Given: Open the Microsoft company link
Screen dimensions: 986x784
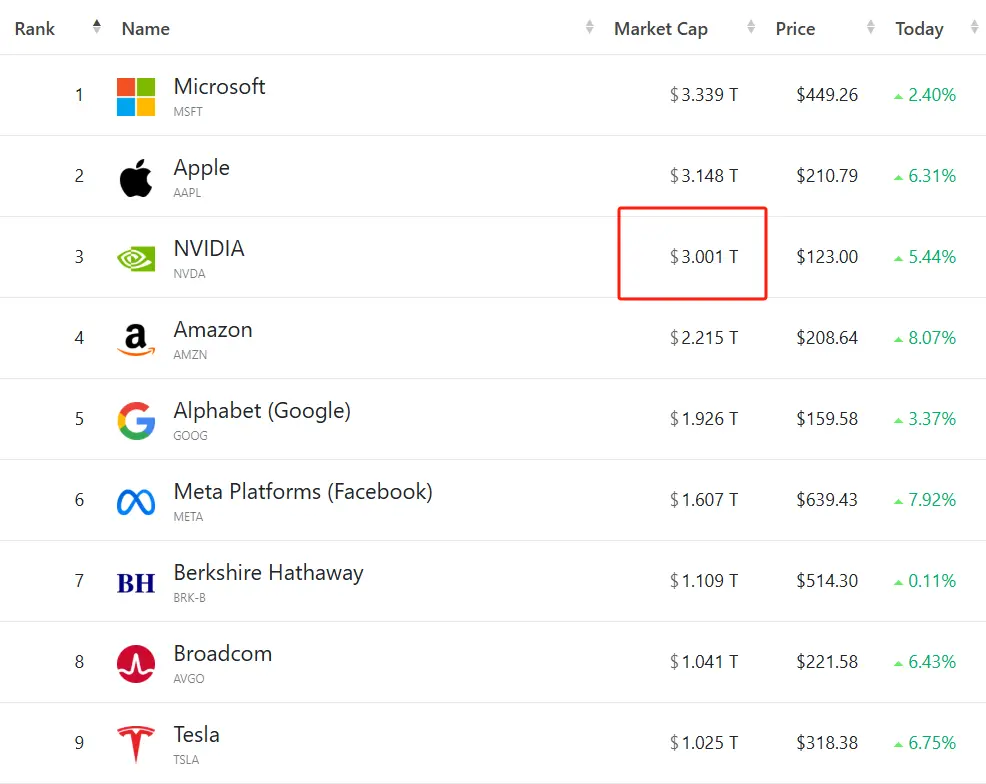Looking at the screenshot, I should coord(219,87).
